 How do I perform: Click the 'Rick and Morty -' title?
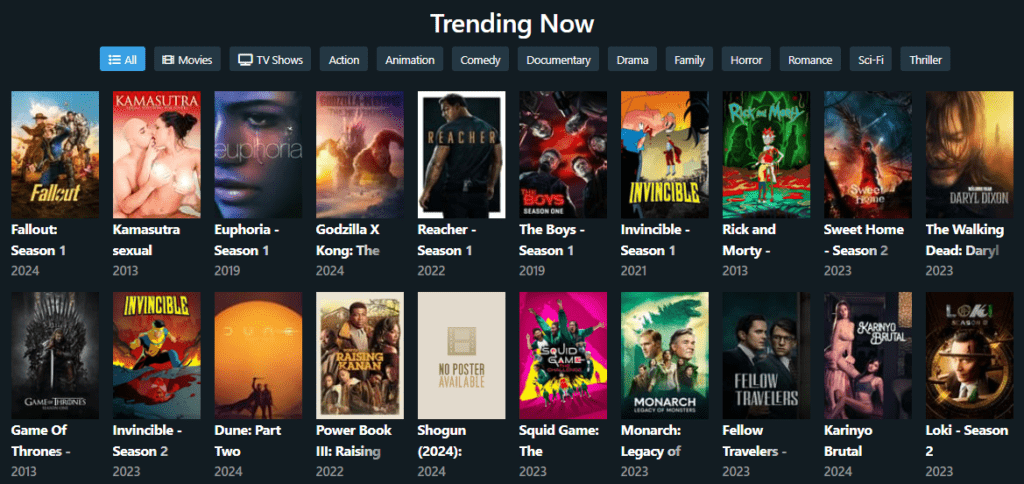749,240
